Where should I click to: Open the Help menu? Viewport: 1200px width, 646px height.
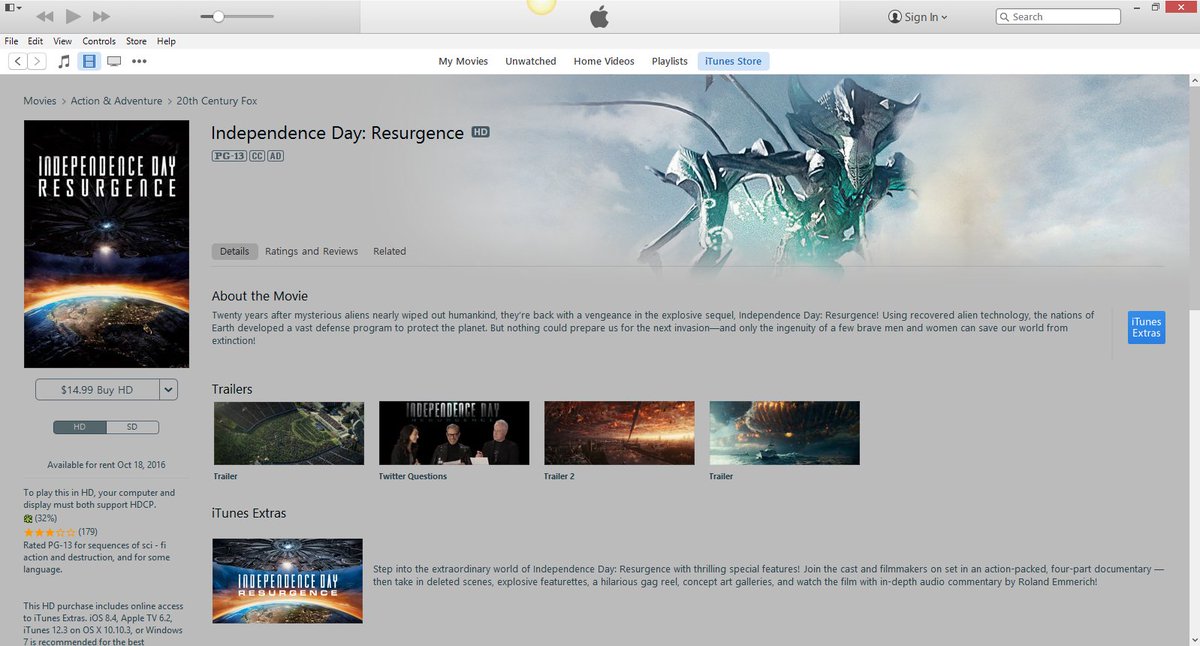click(x=166, y=41)
